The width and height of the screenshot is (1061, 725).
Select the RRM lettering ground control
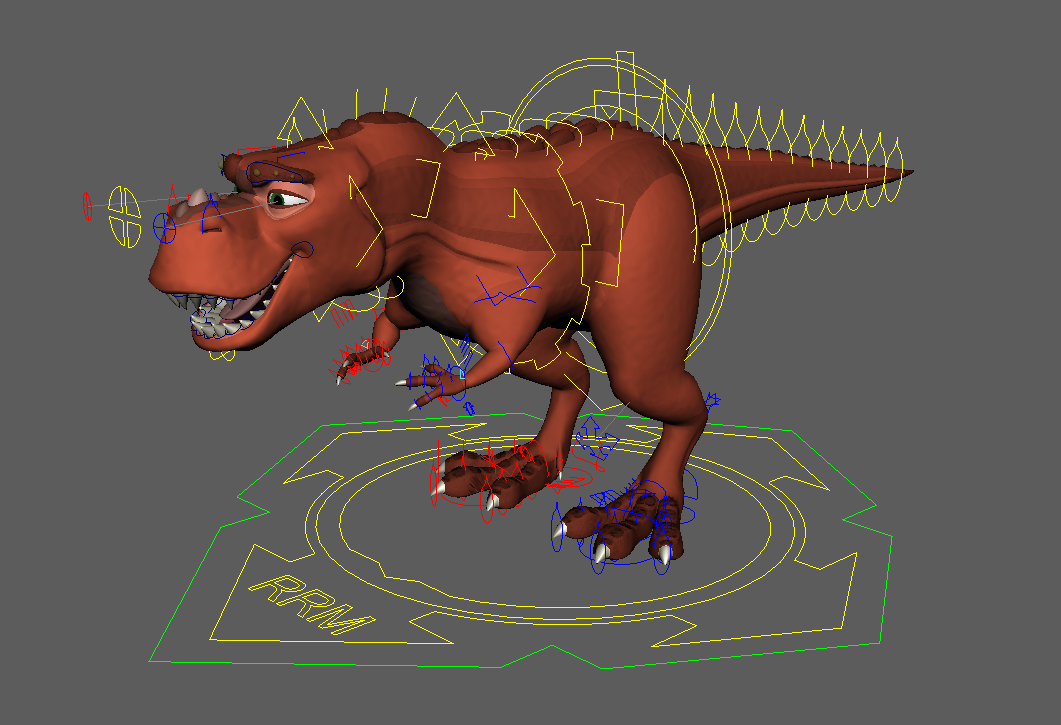click(x=312, y=604)
